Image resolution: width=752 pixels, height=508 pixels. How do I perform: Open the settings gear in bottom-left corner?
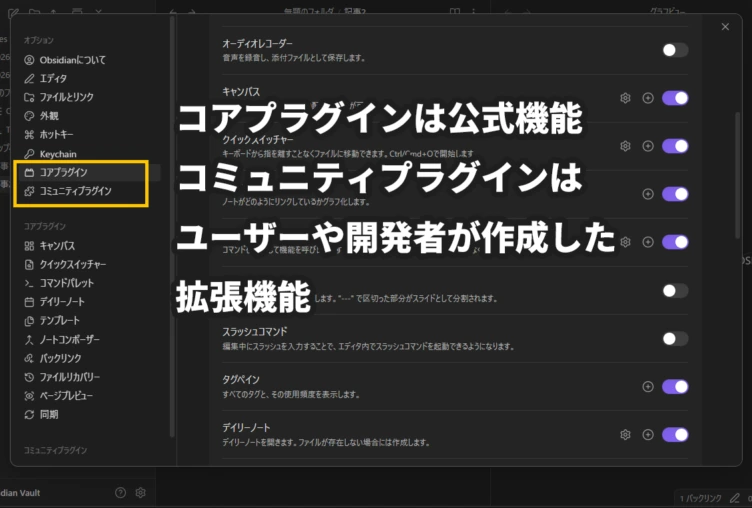coord(141,492)
